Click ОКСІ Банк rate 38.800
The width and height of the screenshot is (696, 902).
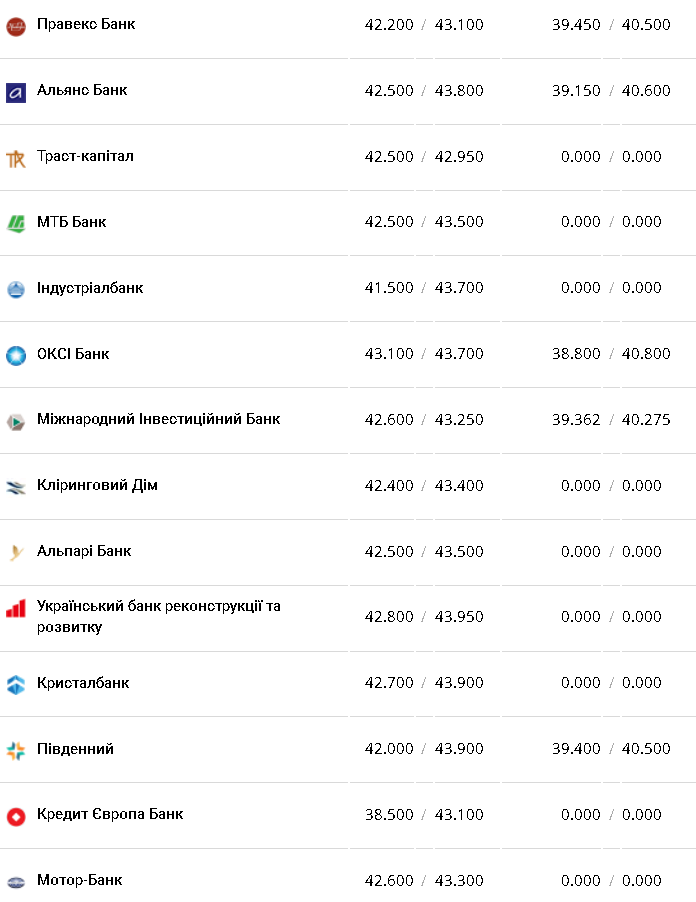tap(576, 353)
